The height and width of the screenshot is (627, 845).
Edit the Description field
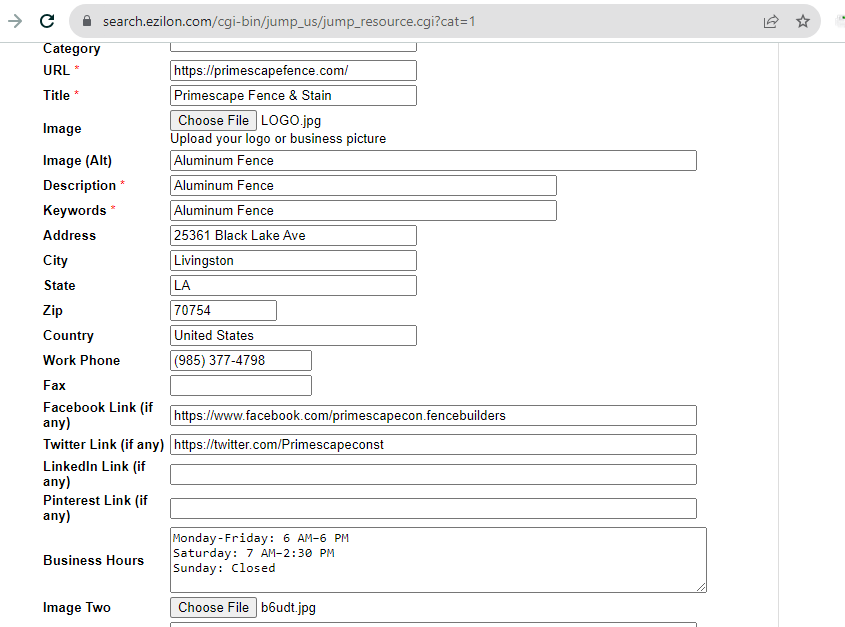click(363, 185)
